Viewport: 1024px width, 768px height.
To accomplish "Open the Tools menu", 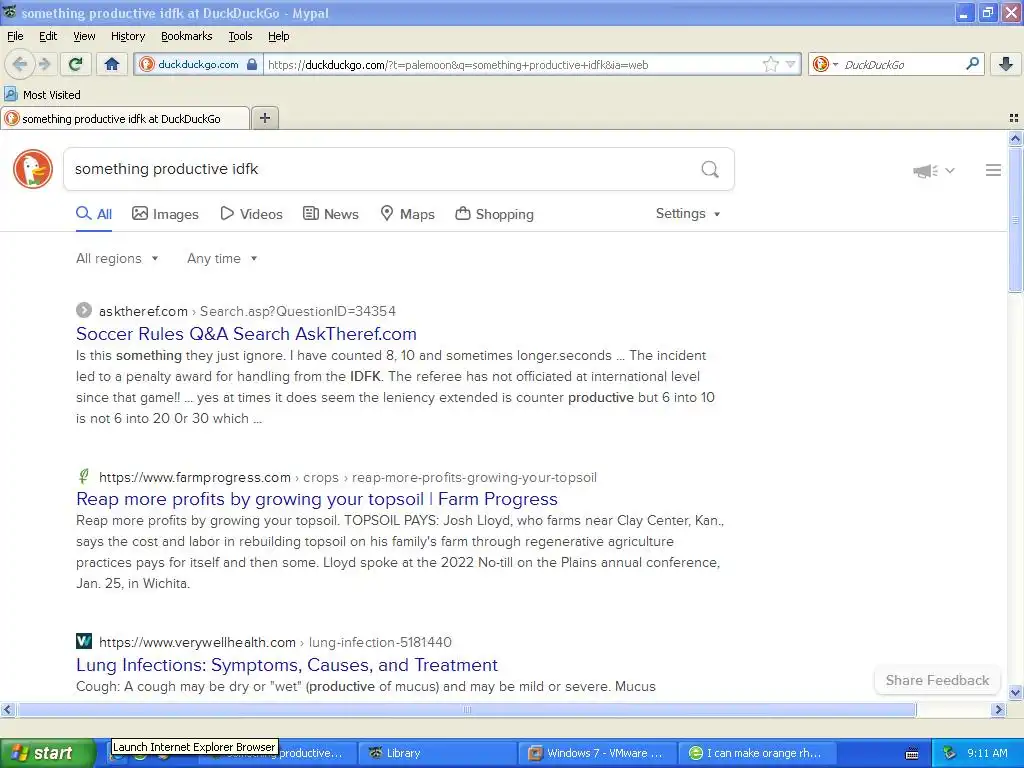I will (x=240, y=36).
